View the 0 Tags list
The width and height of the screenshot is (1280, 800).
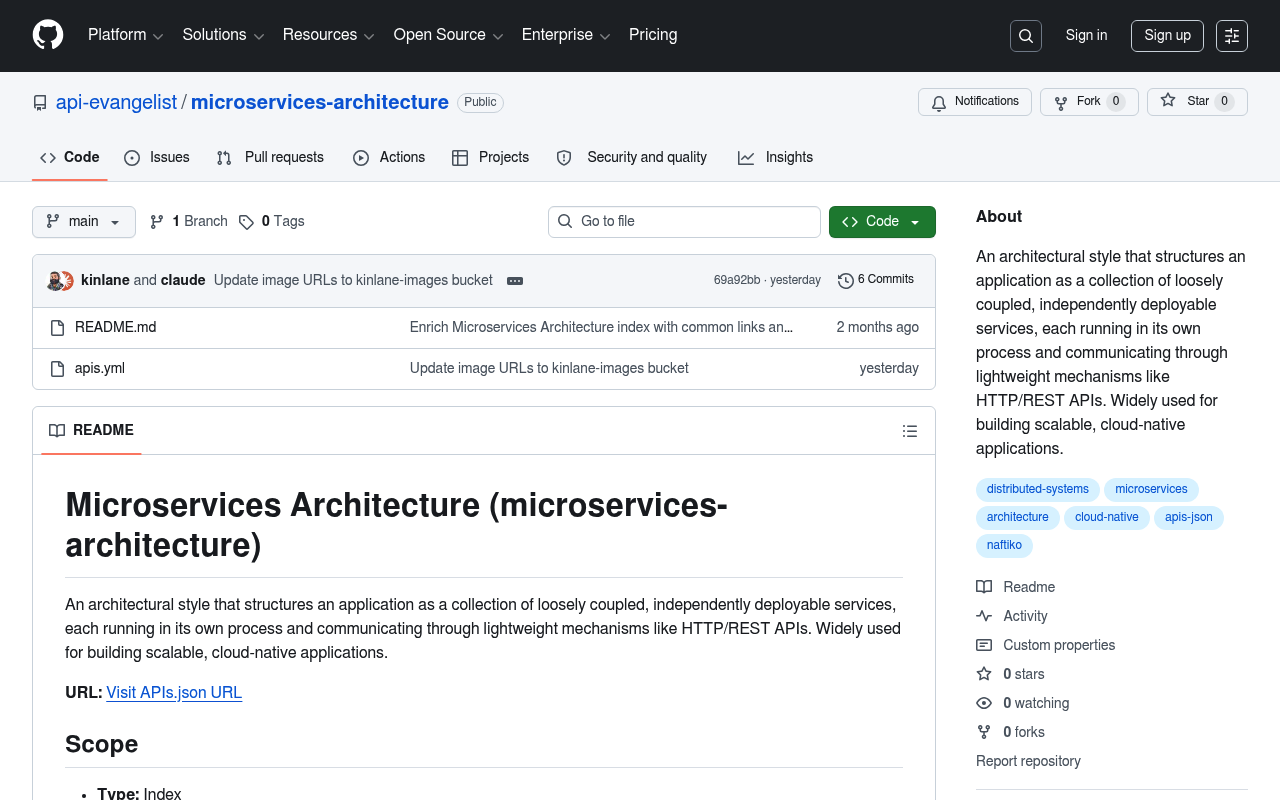(x=272, y=222)
